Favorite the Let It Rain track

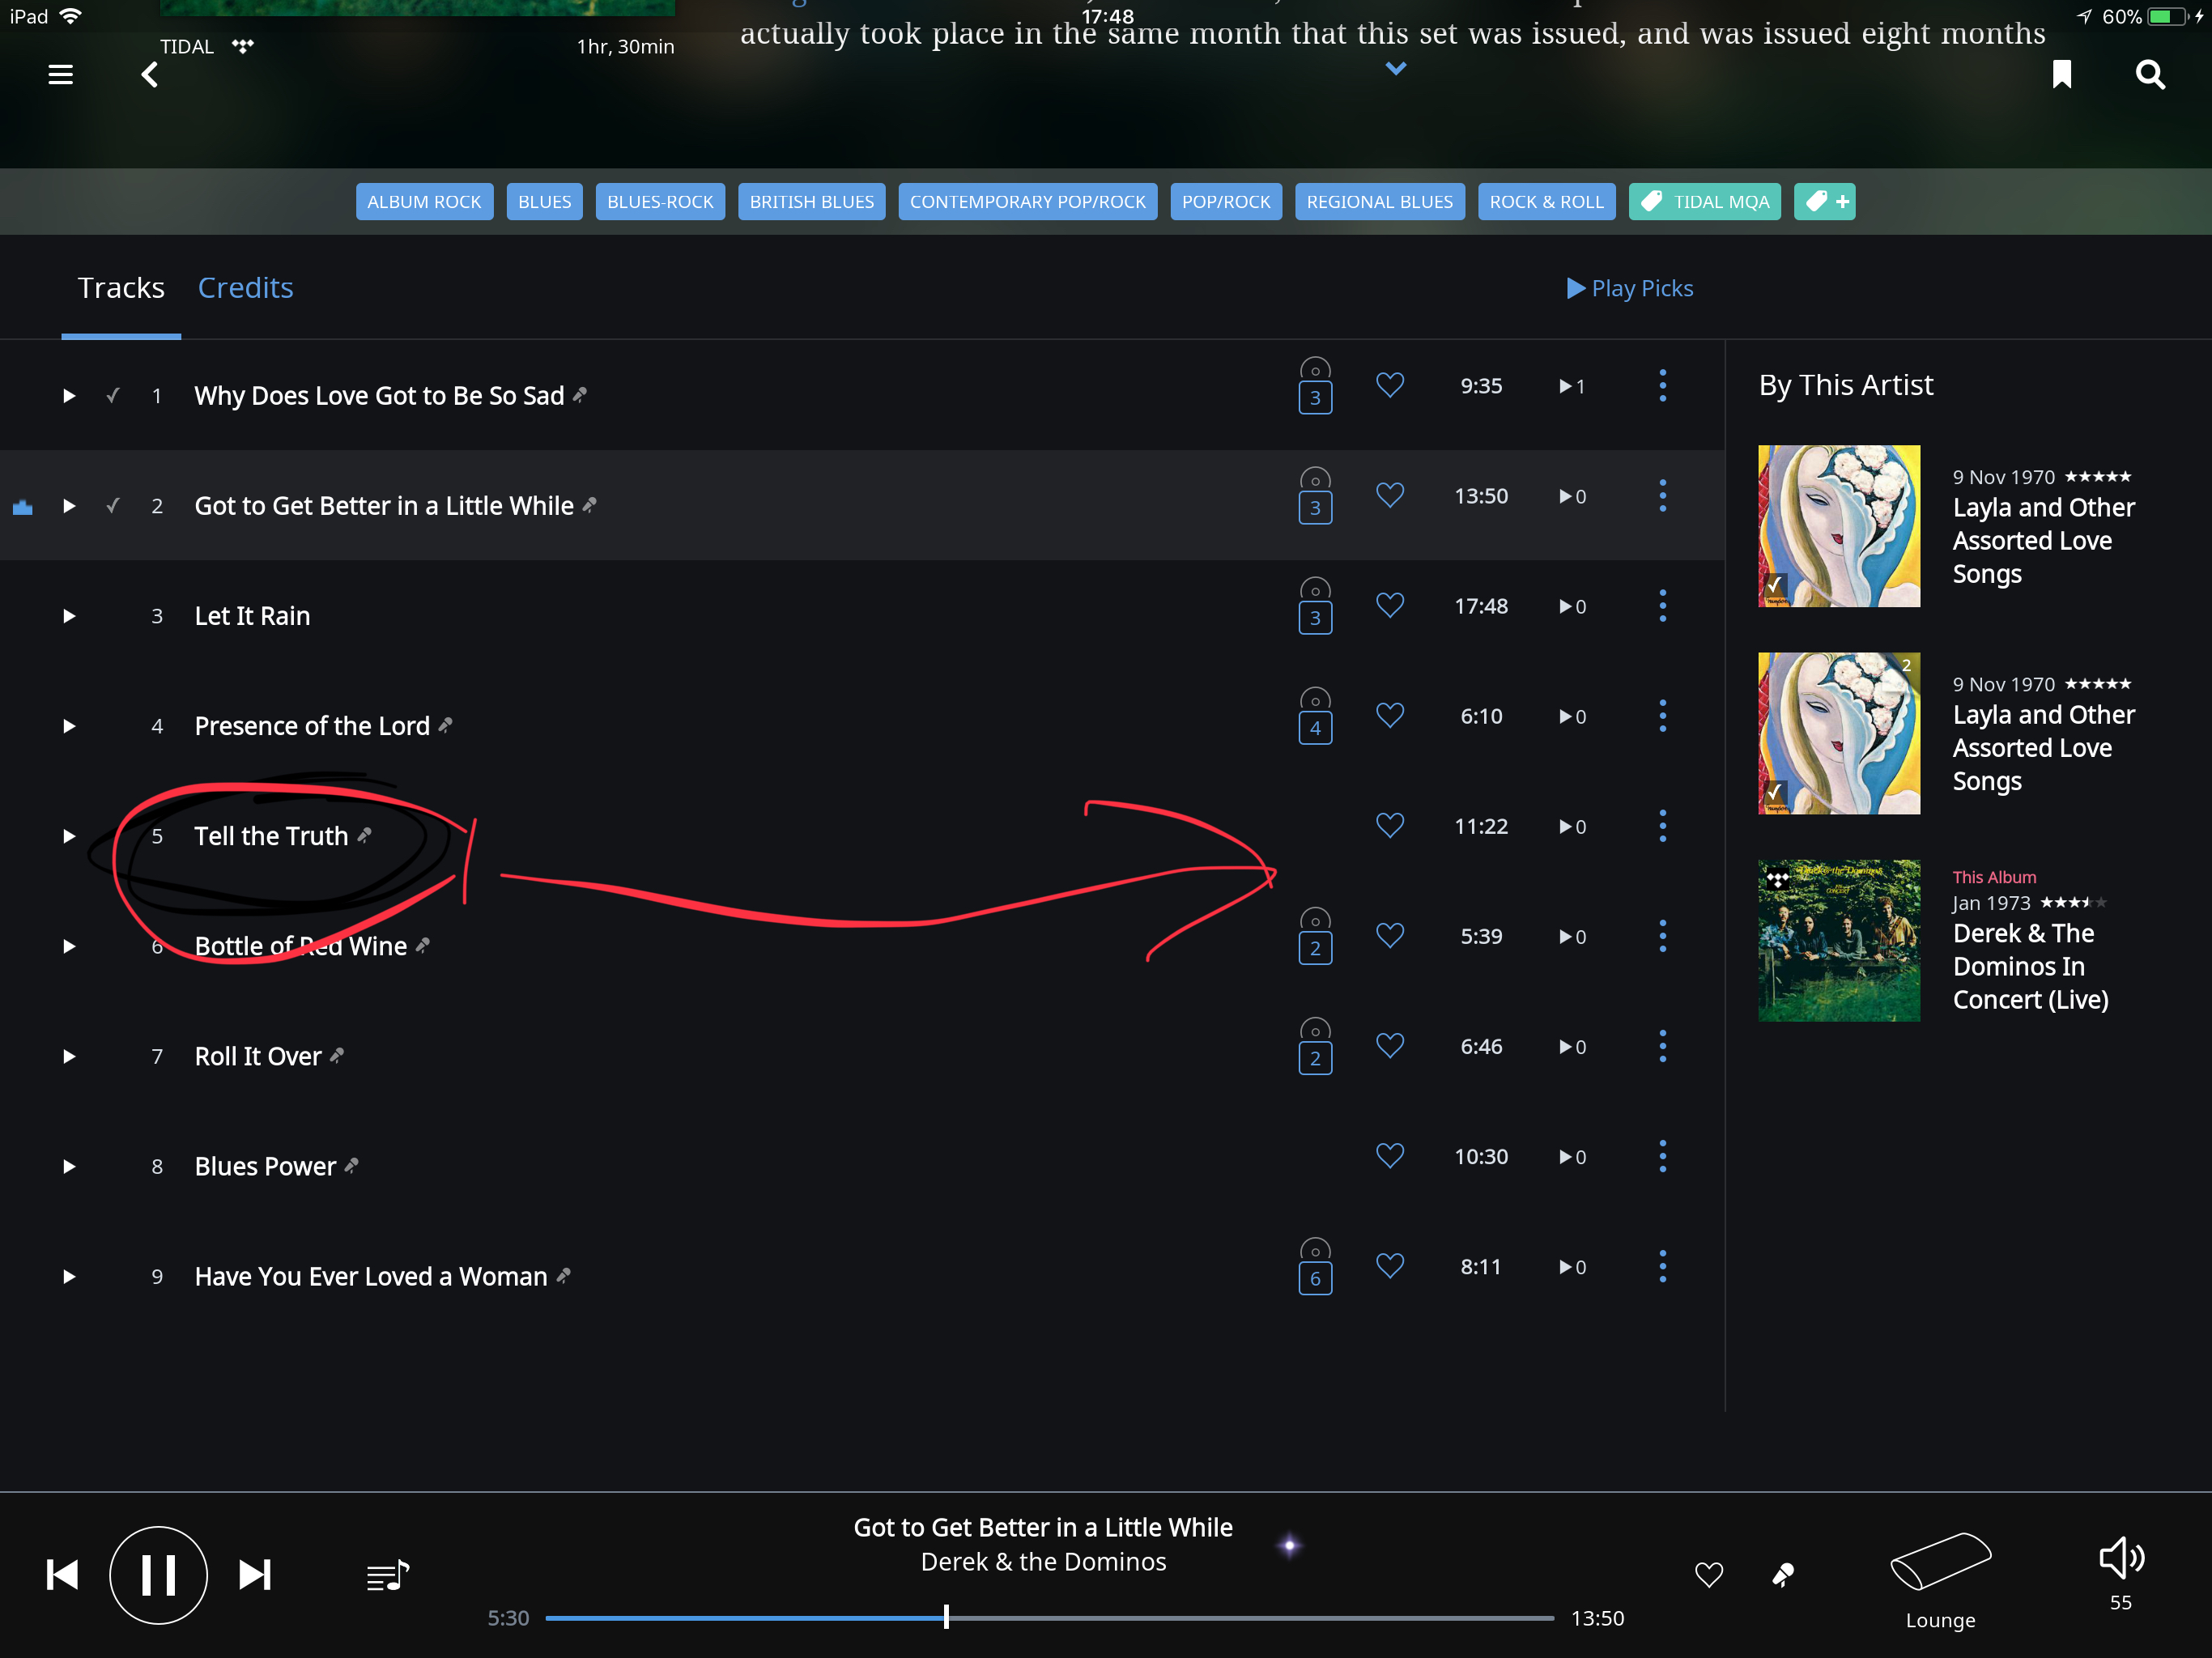pyautogui.click(x=1389, y=605)
